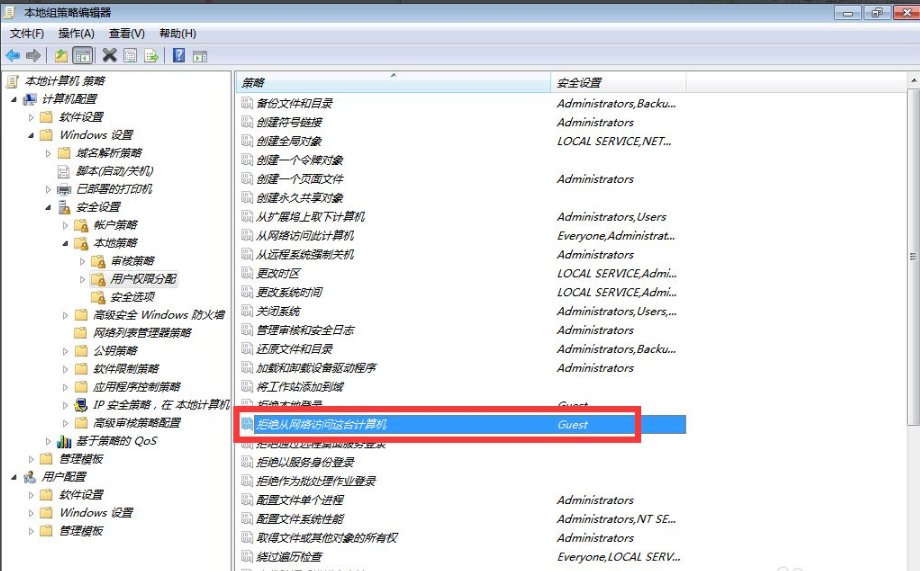
Task: Click the Forward arrow toolbar icon
Action: [33, 56]
